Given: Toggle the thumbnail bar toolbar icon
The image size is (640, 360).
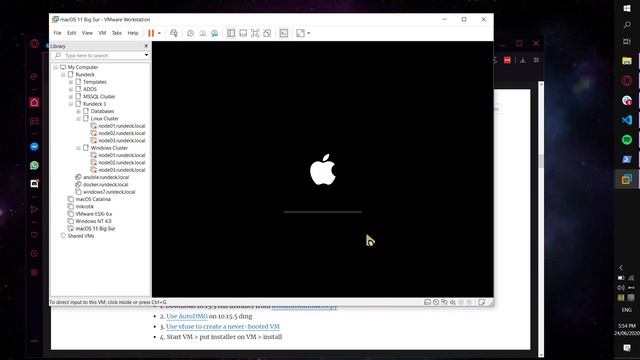Looking at the screenshot, I should click(243, 33).
